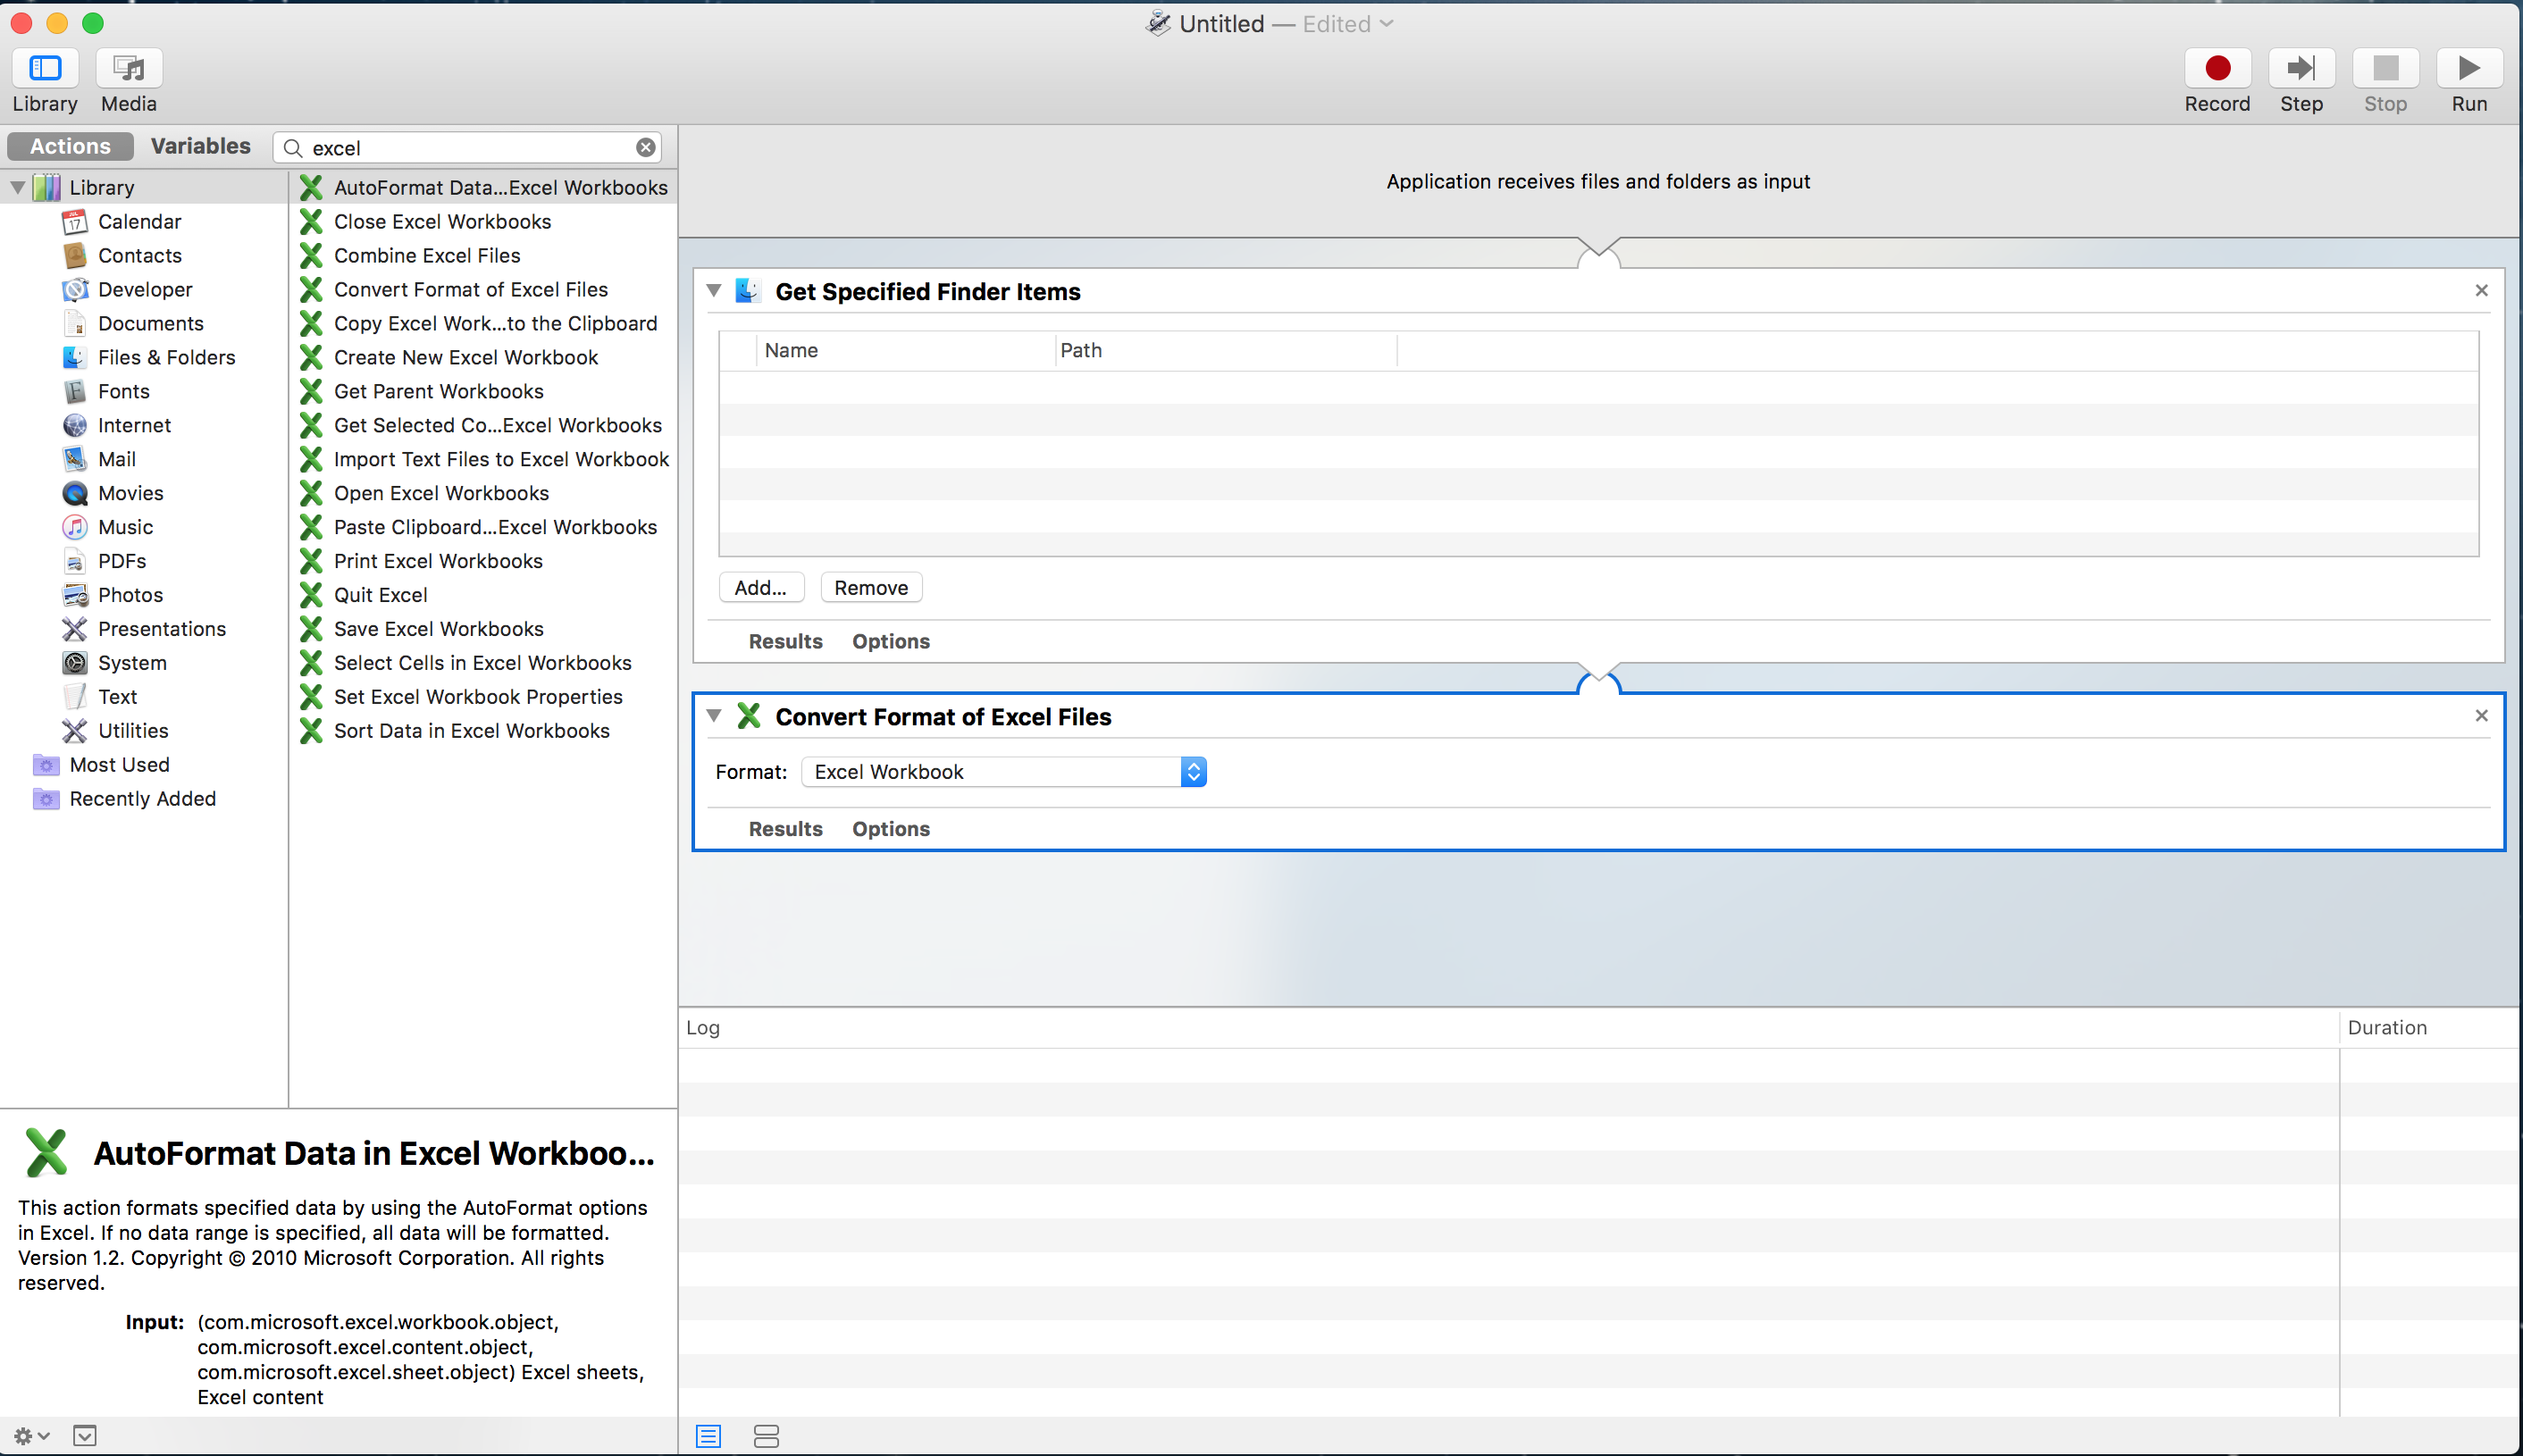Screen dimensions: 2523x1456
Task: Select Sort Data in Excel Workbooks action
Action: pos(484,731)
